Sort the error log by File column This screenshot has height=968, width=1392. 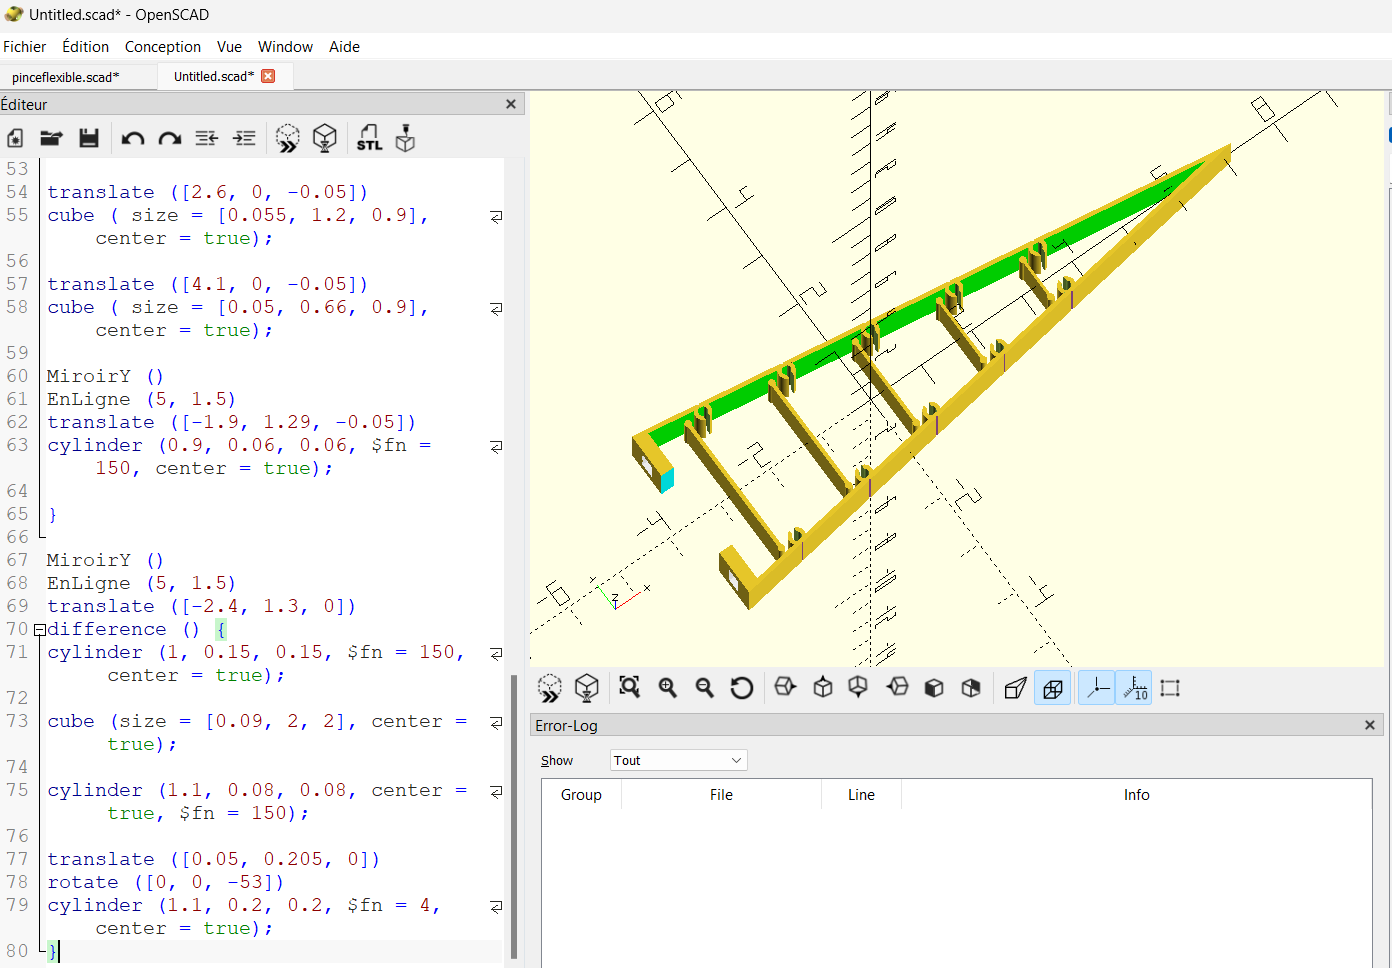721,795
